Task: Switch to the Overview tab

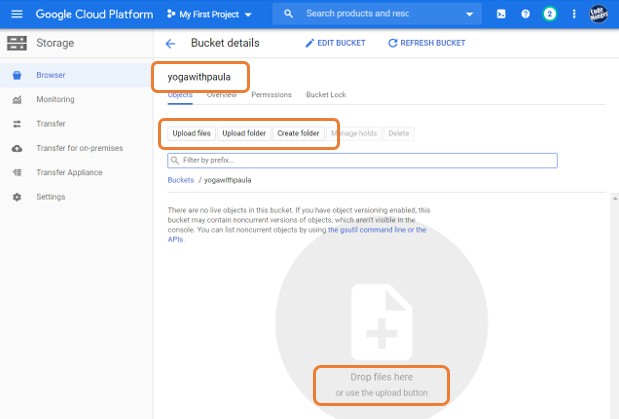Action: pyautogui.click(x=222, y=95)
